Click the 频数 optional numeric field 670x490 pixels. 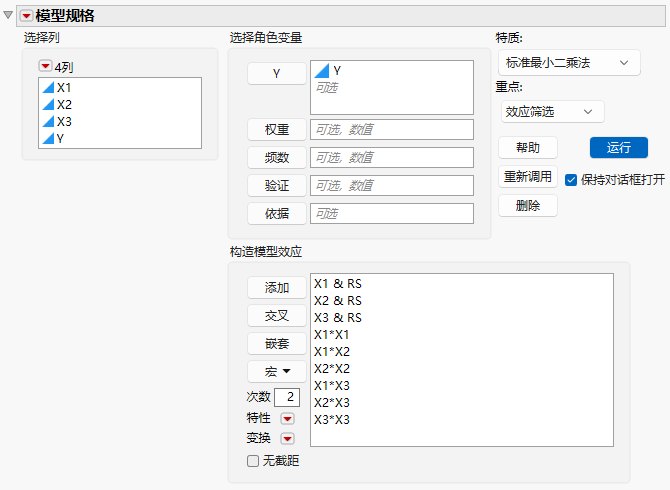click(392, 158)
